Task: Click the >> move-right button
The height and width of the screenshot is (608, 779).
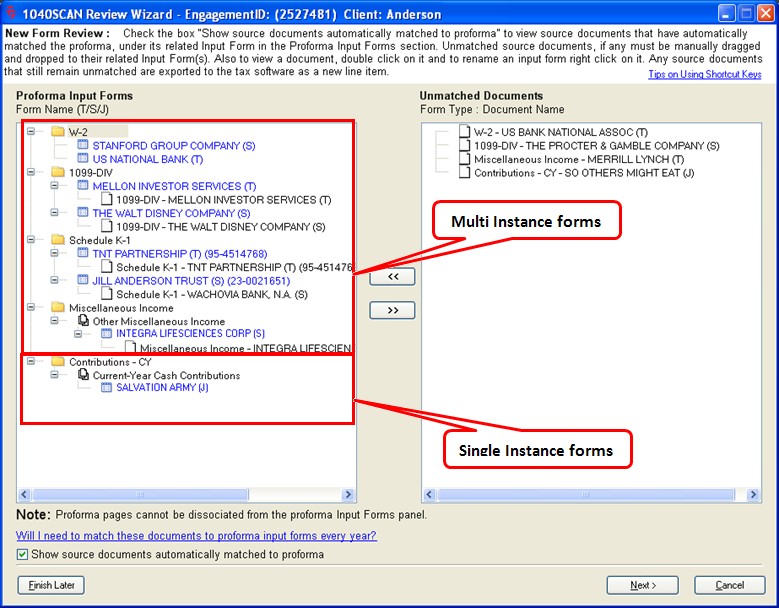Action: click(392, 310)
